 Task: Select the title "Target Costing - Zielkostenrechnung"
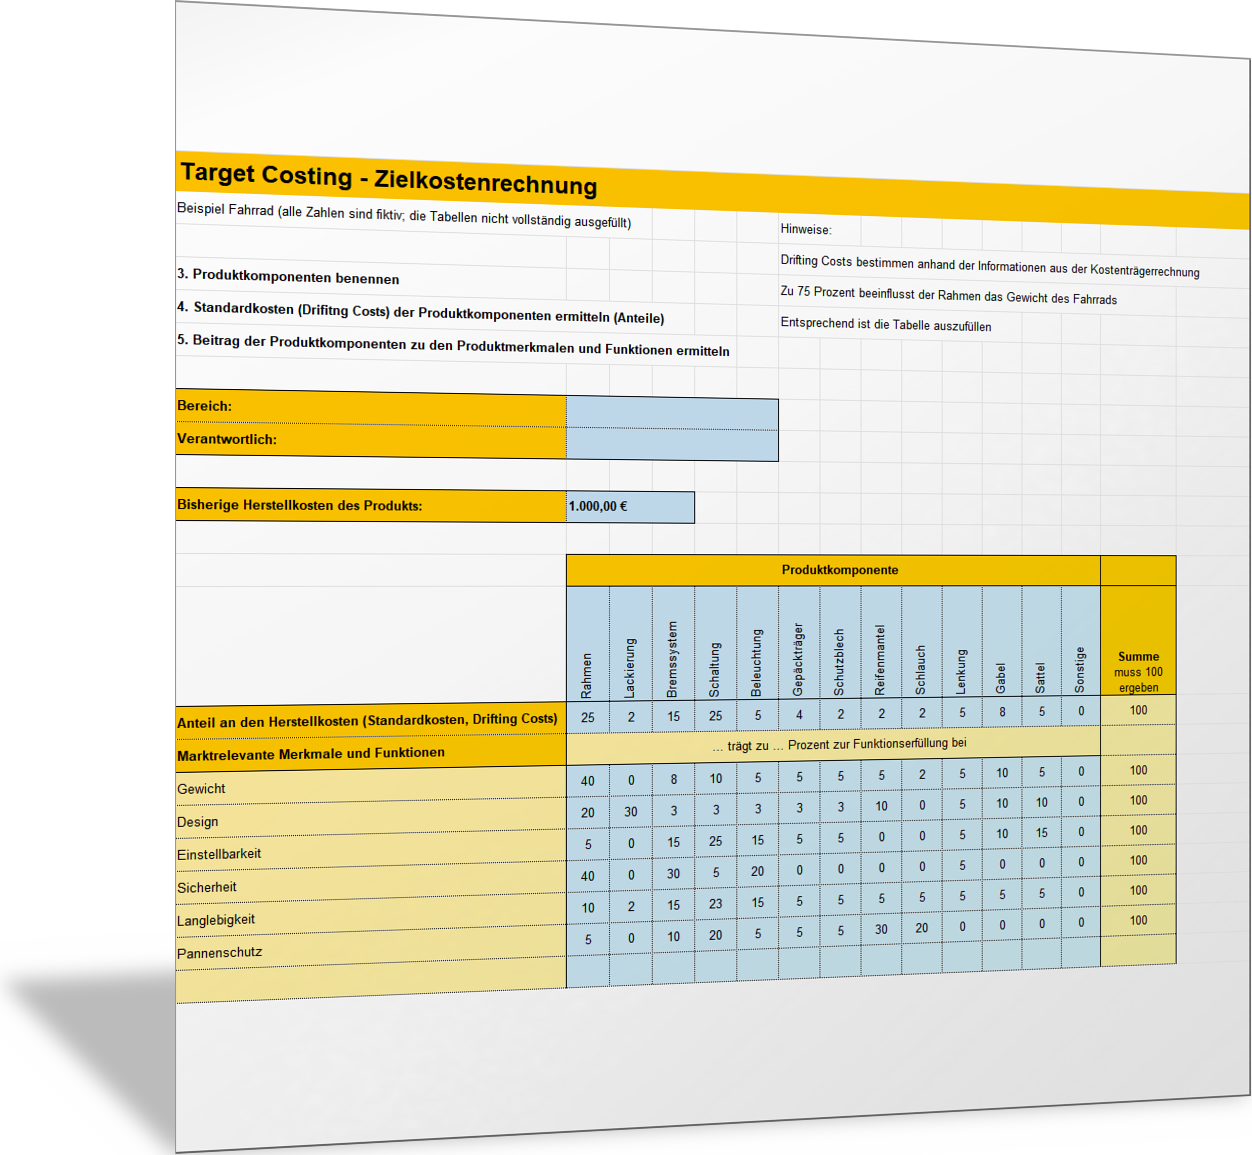click(389, 179)
